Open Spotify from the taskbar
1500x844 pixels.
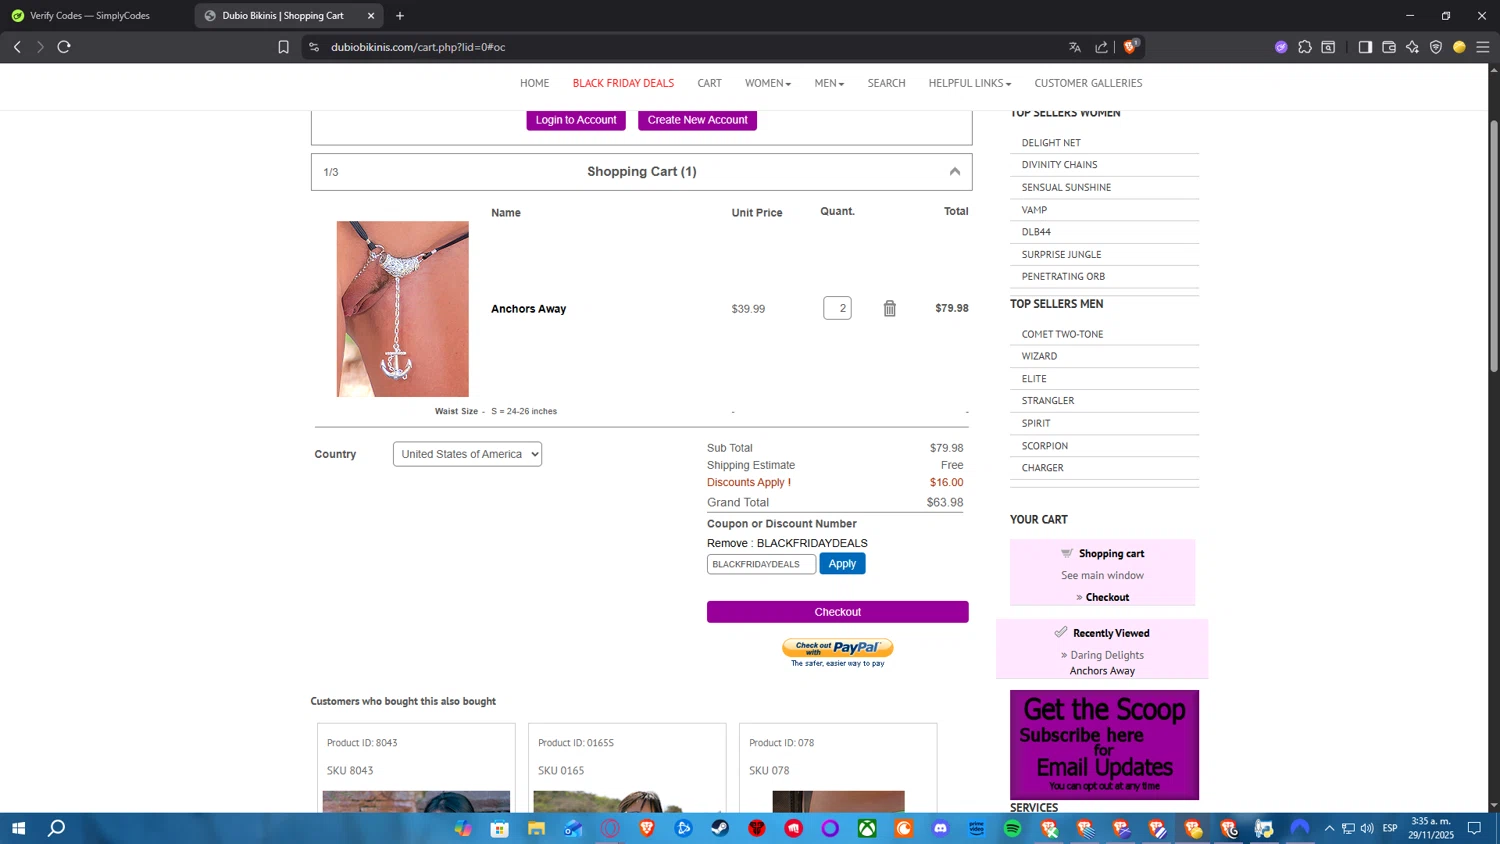point(1012,828)
